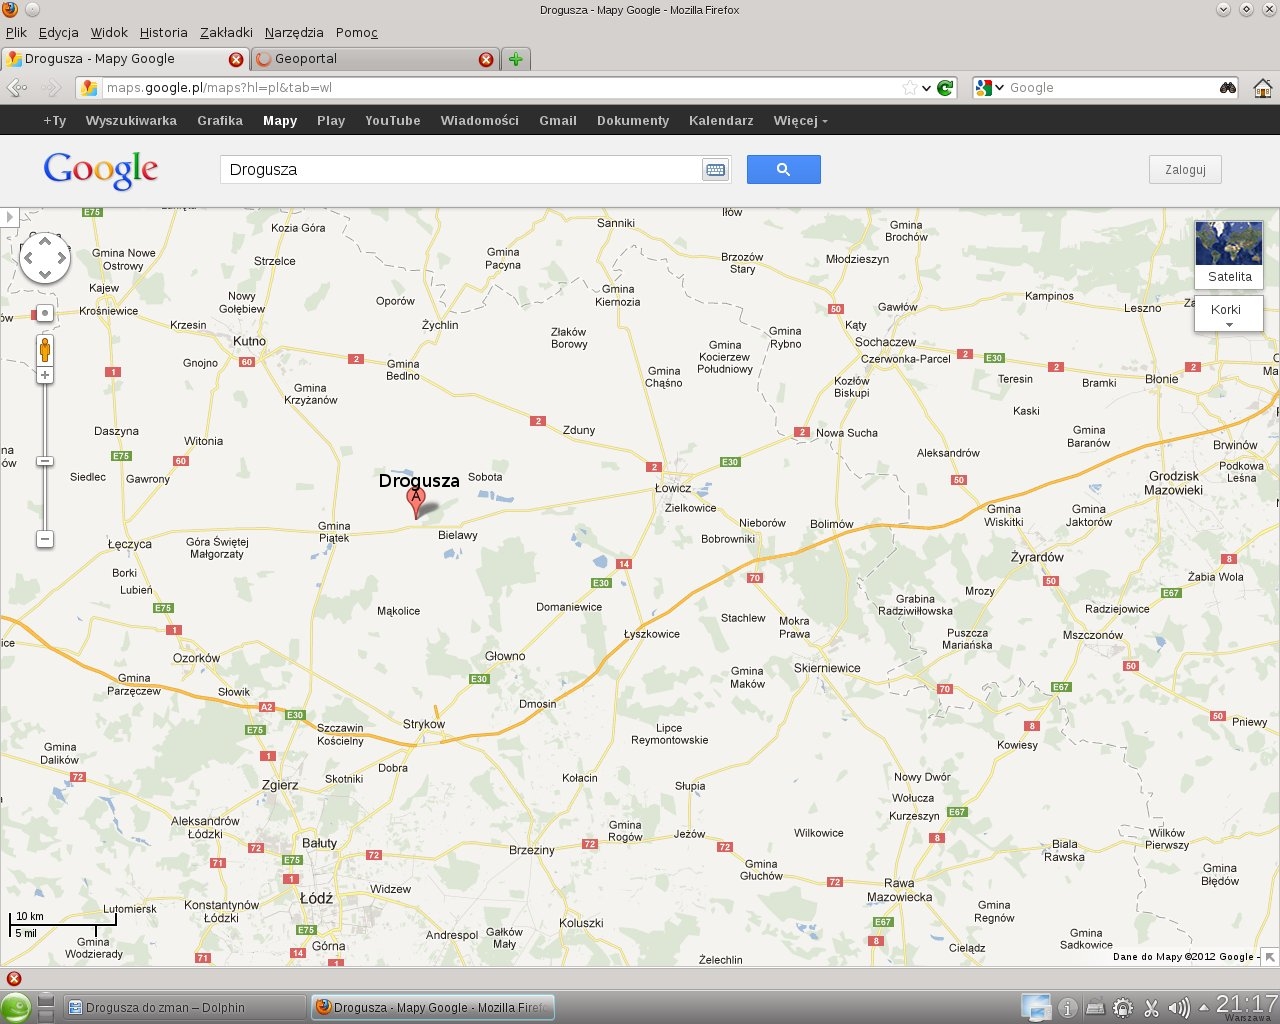Switch to Drogusza do zmian – Dolphin window
This screenshot has height=1024, width=1280.
pos(185,1007)
